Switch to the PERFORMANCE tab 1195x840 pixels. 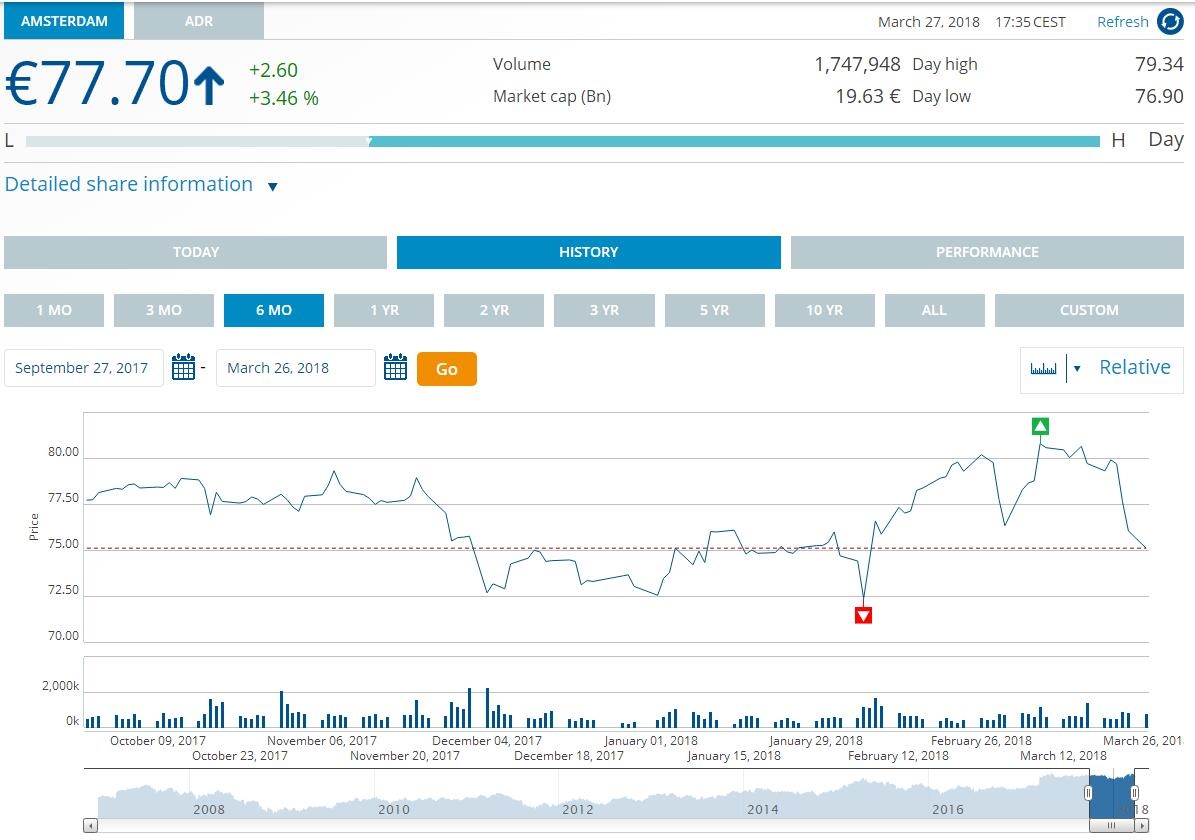(987, 252)
